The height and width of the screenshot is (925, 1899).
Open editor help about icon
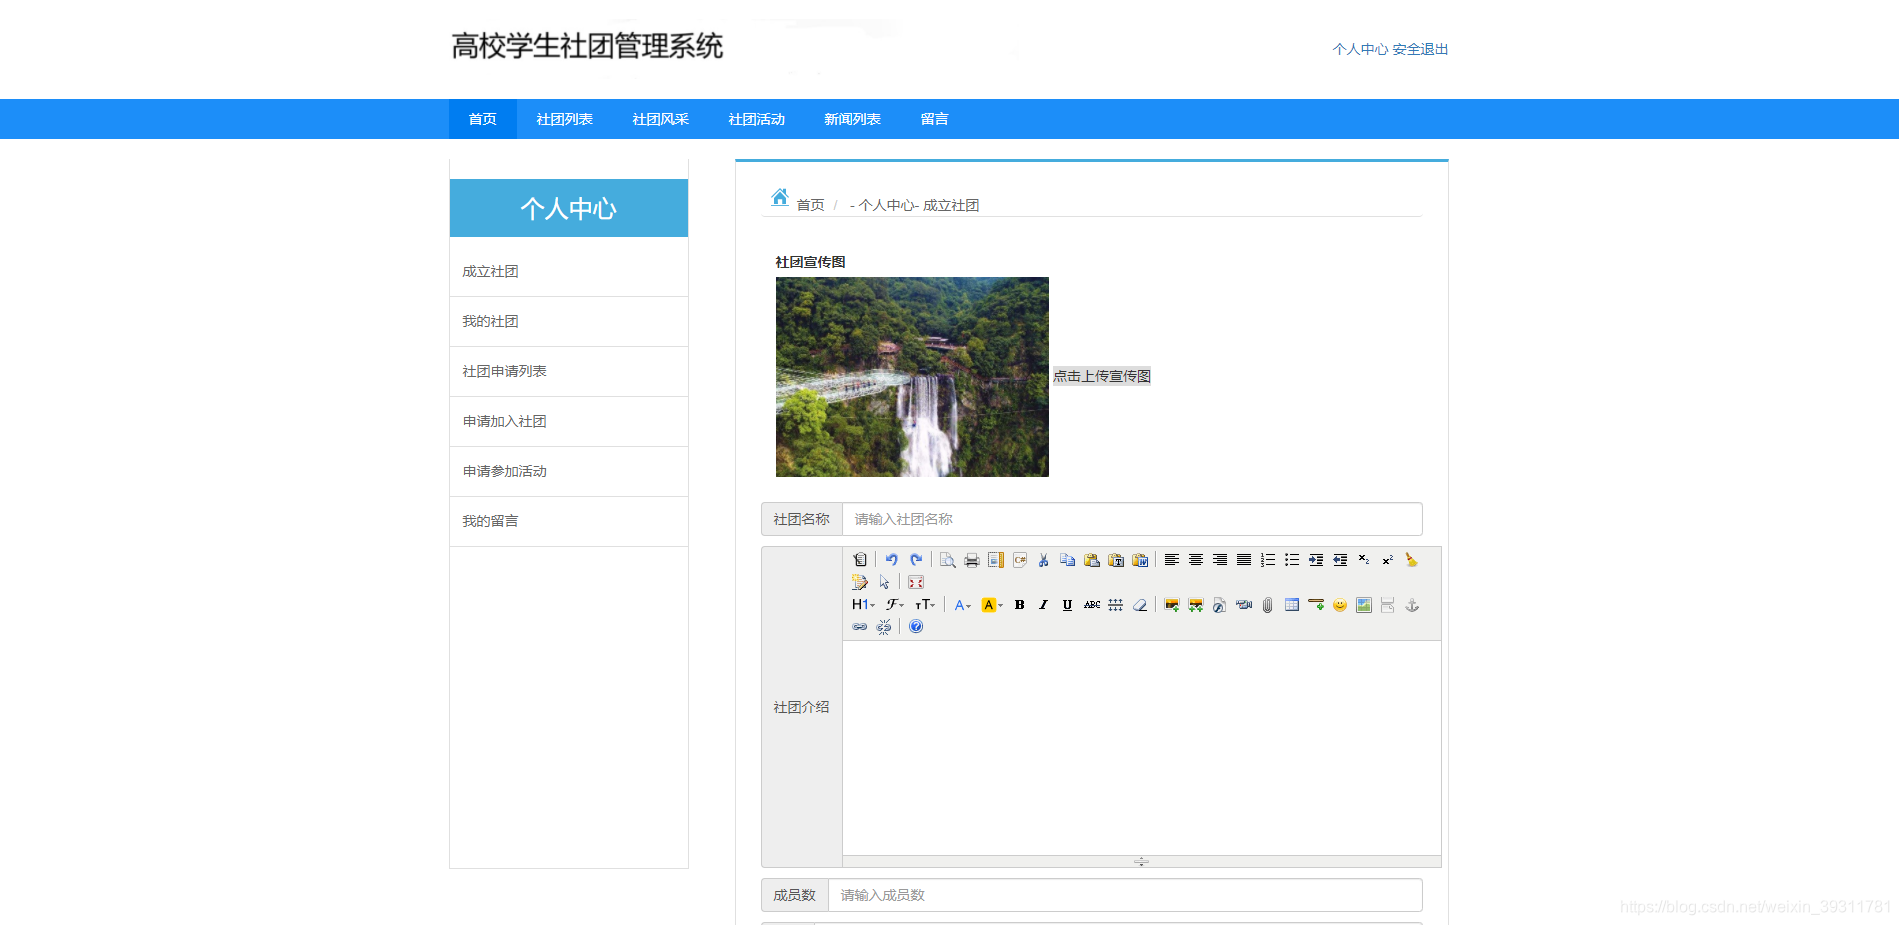point(916,627)
